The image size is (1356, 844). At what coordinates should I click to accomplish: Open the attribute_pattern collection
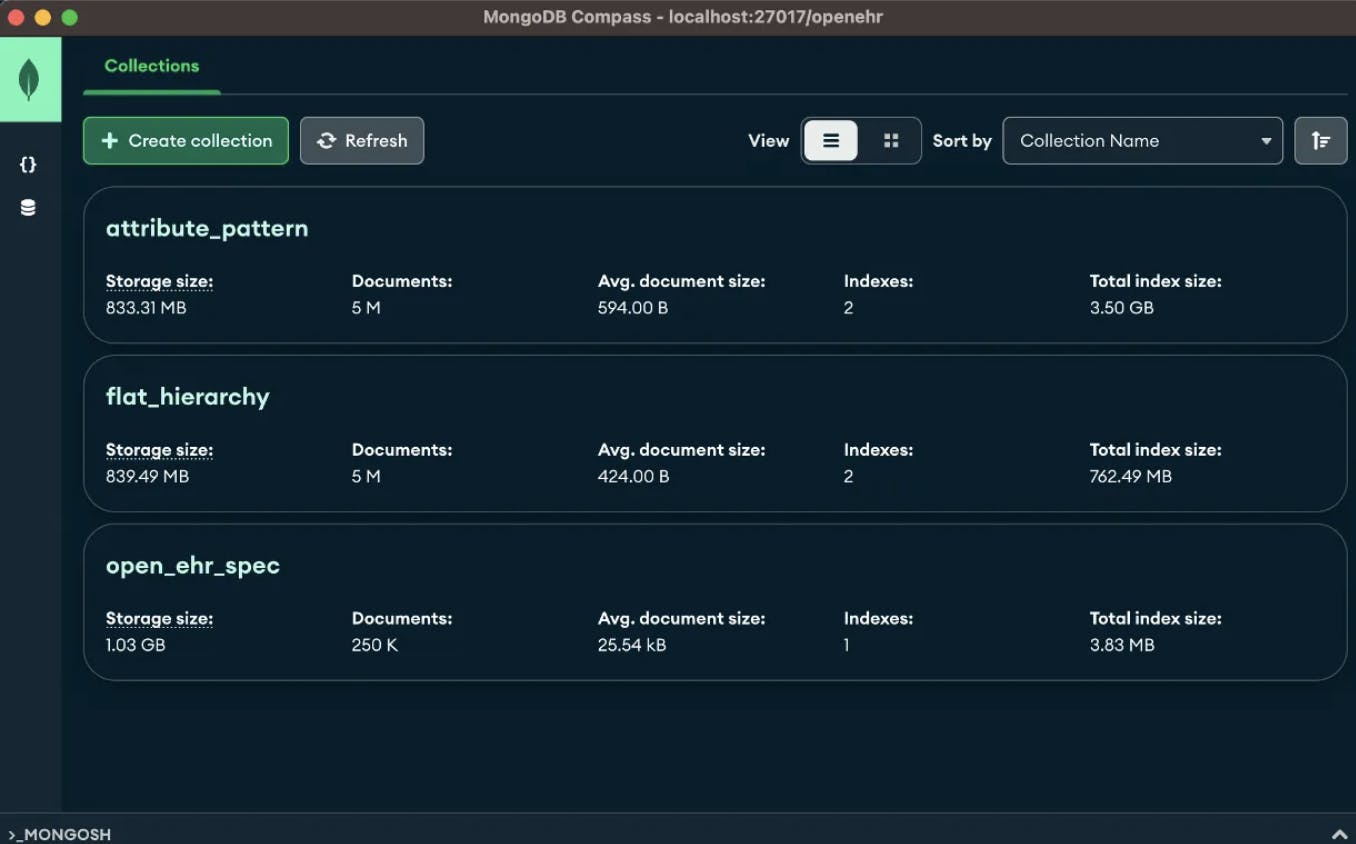207,229
